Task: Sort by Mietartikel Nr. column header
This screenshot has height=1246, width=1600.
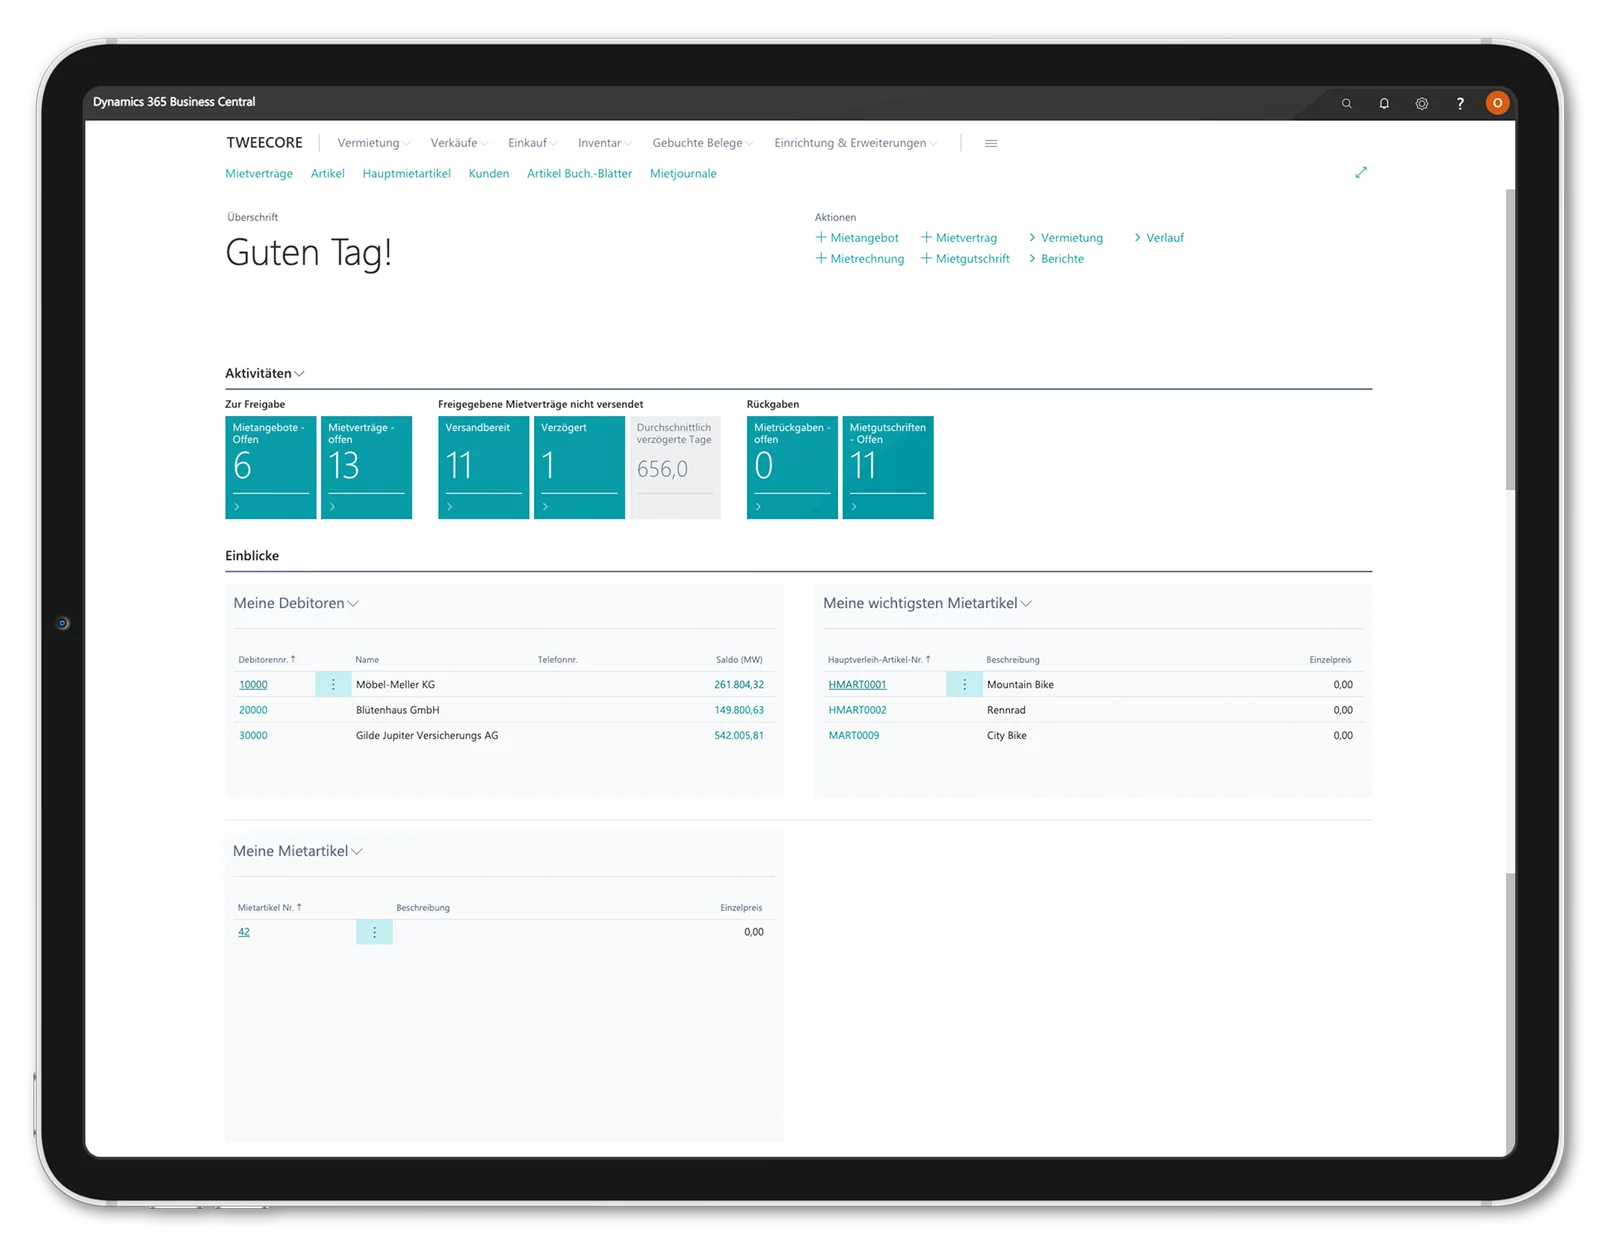Action: [269, 908]
